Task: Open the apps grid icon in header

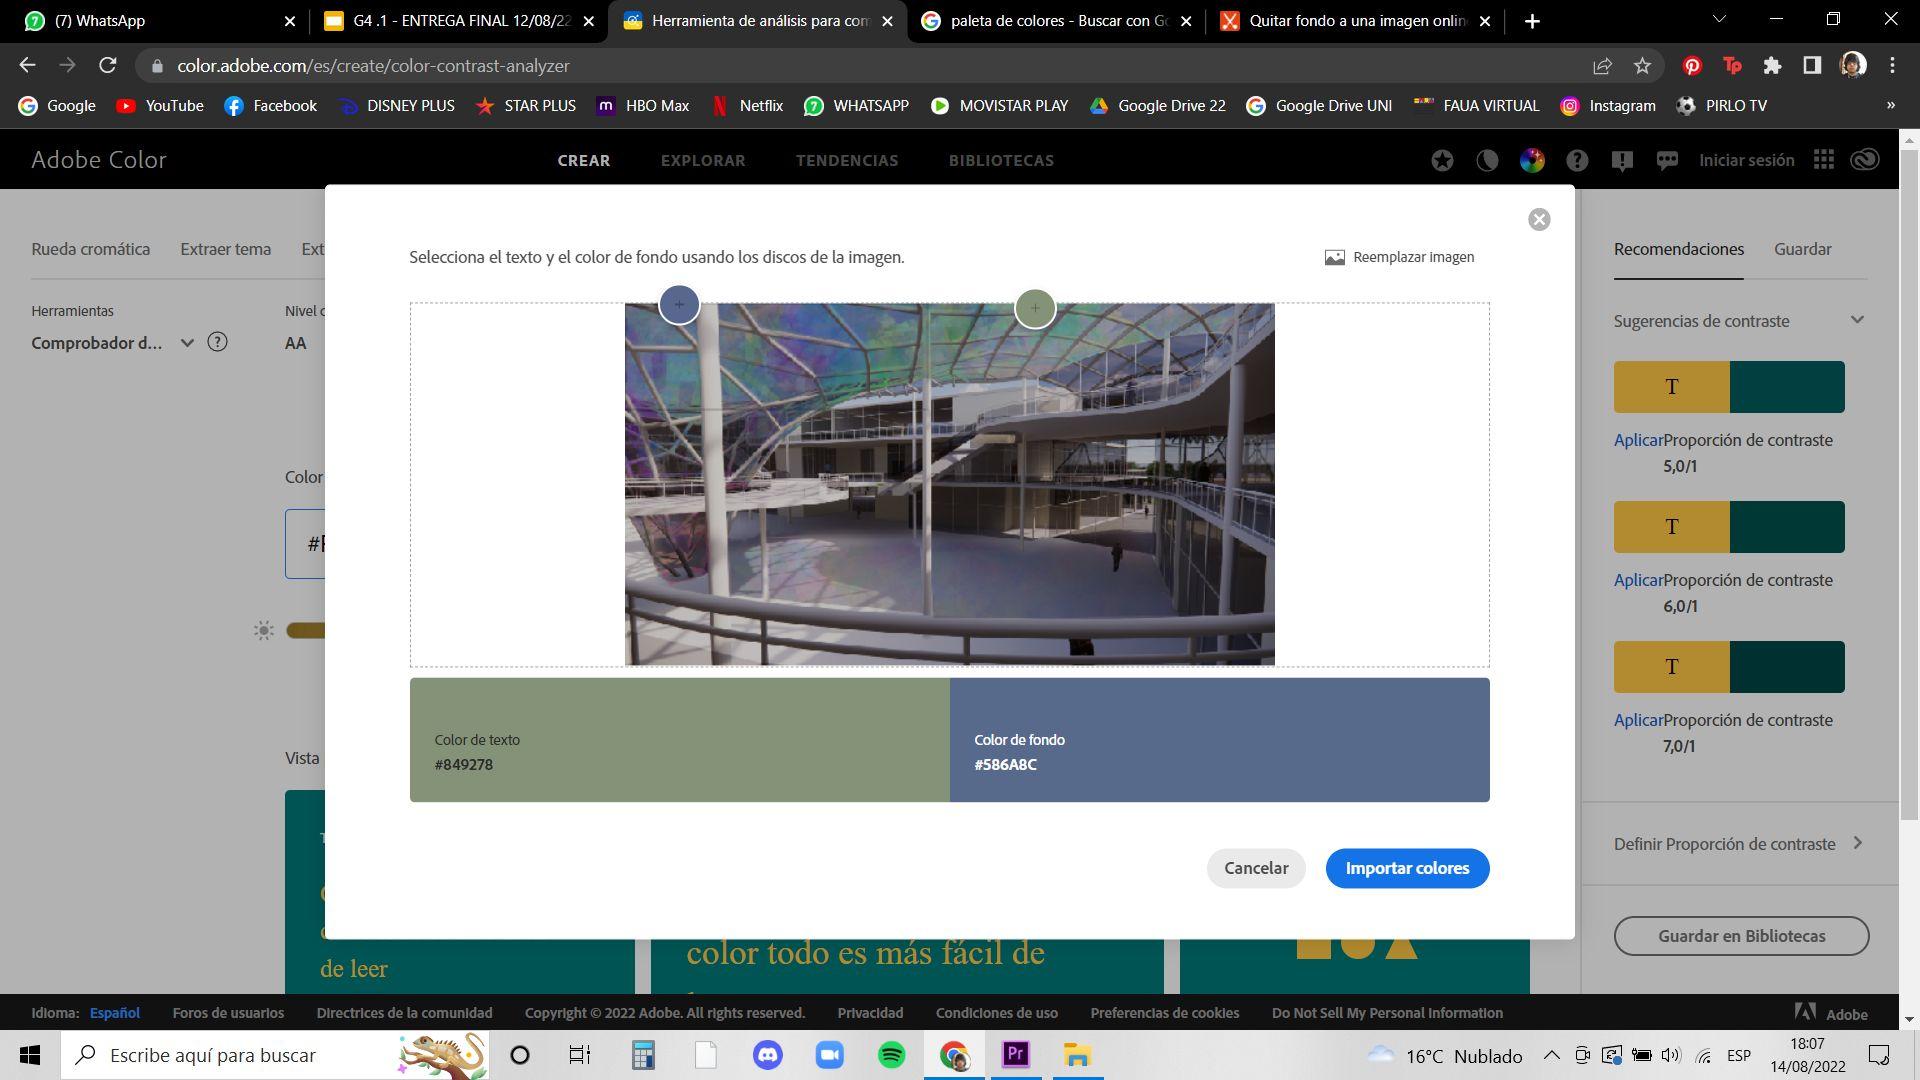Action: point(1823,160)
